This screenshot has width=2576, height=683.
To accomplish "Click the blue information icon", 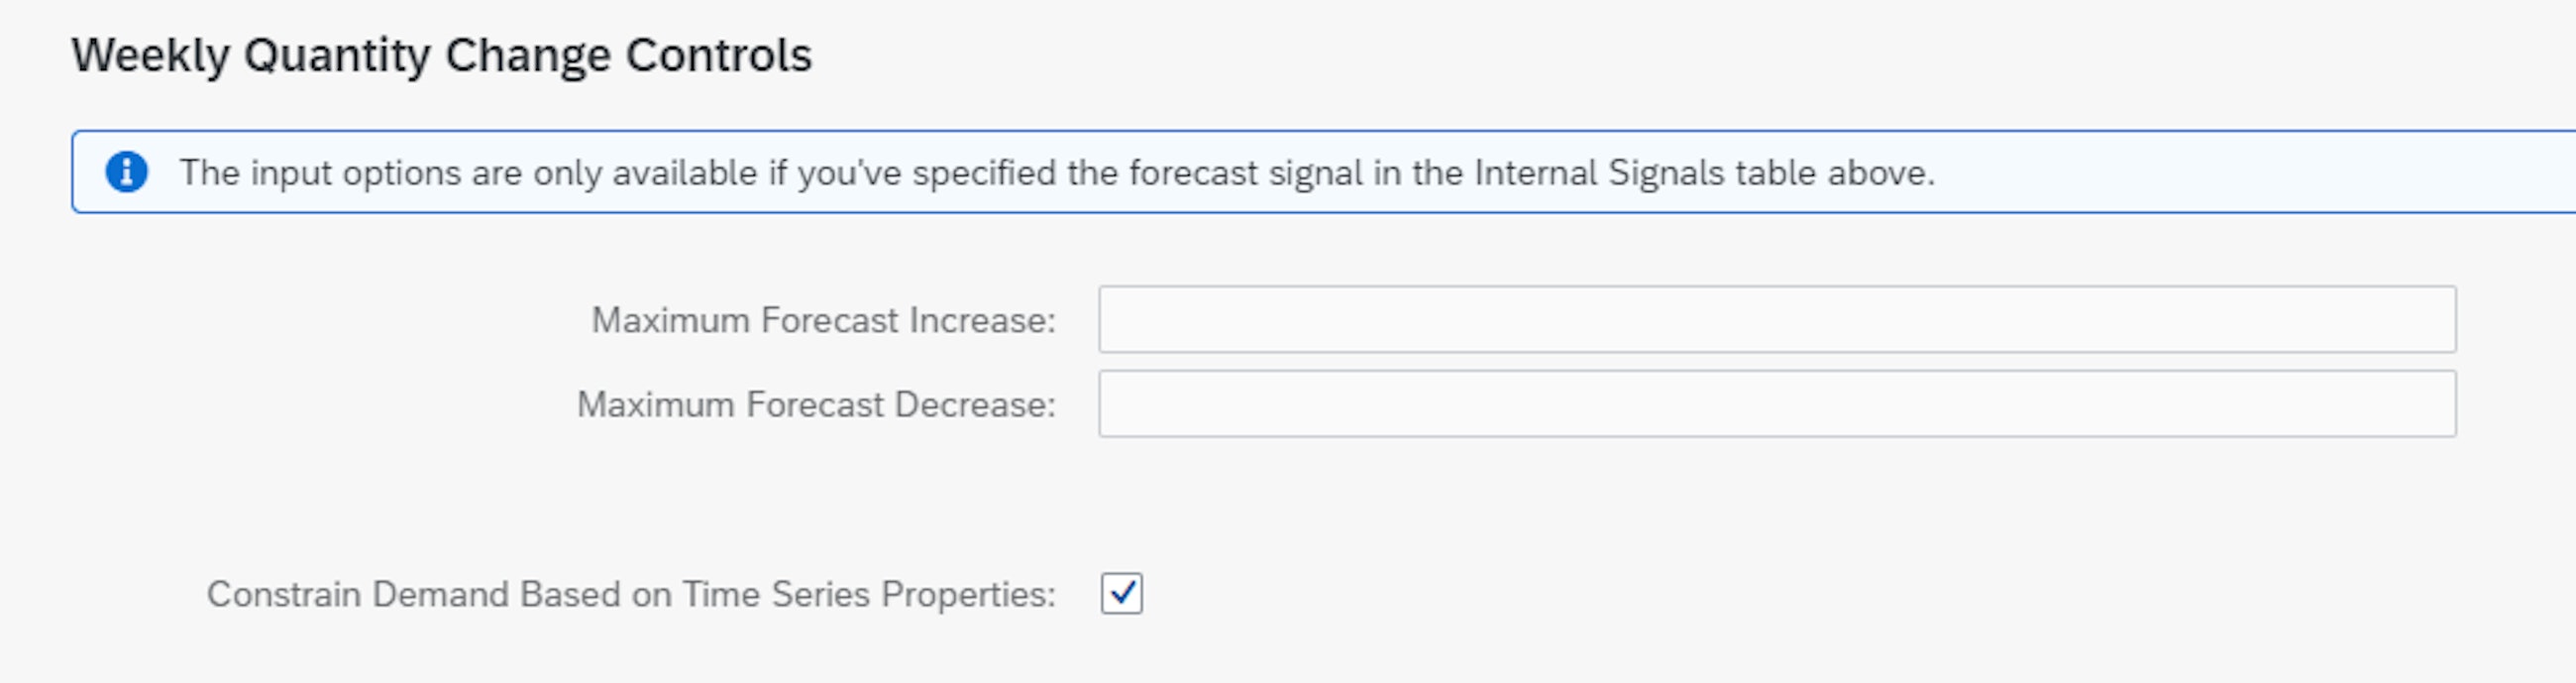I will click(x=127, y=172).
